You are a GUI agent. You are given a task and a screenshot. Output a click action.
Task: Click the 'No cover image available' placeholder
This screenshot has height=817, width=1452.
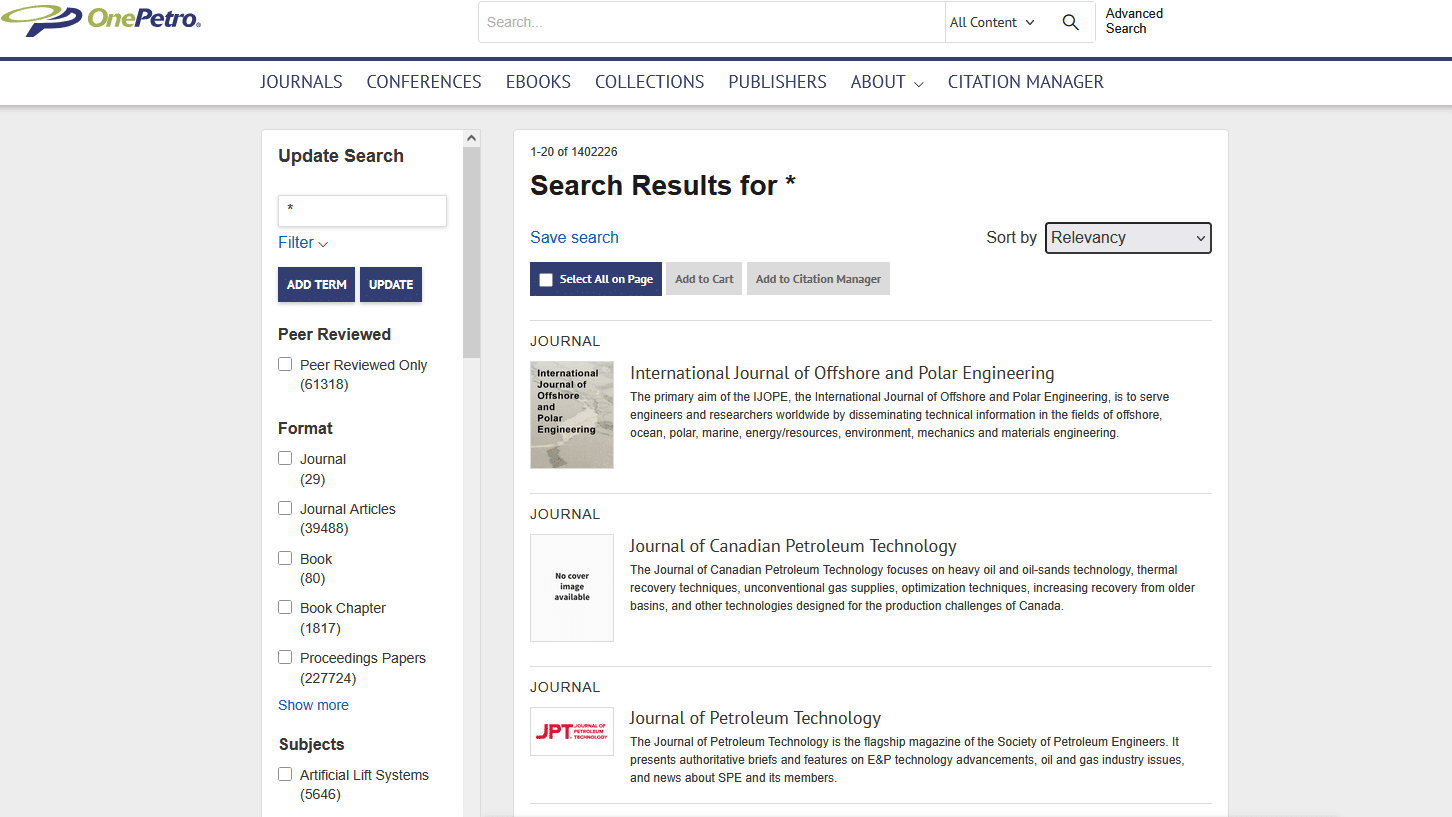pyautogui.click(x=572, y=587)
